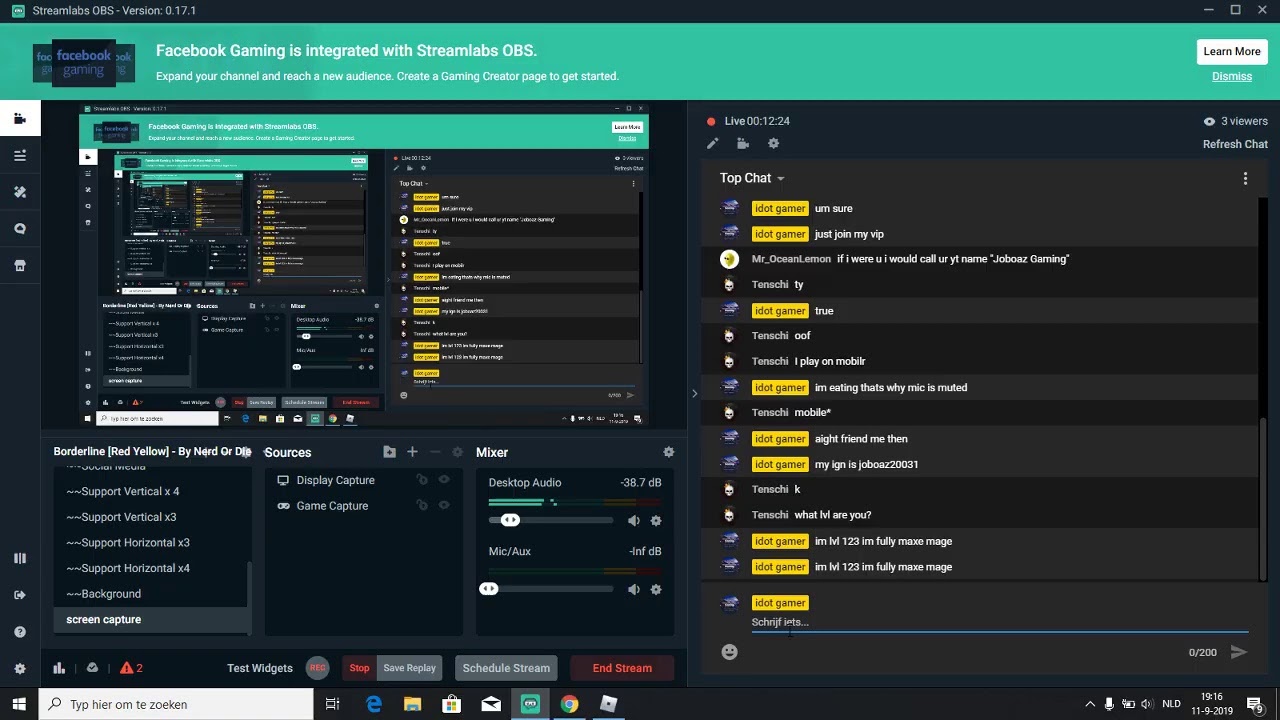Open NLD language selector in tray

(1171, 704)
